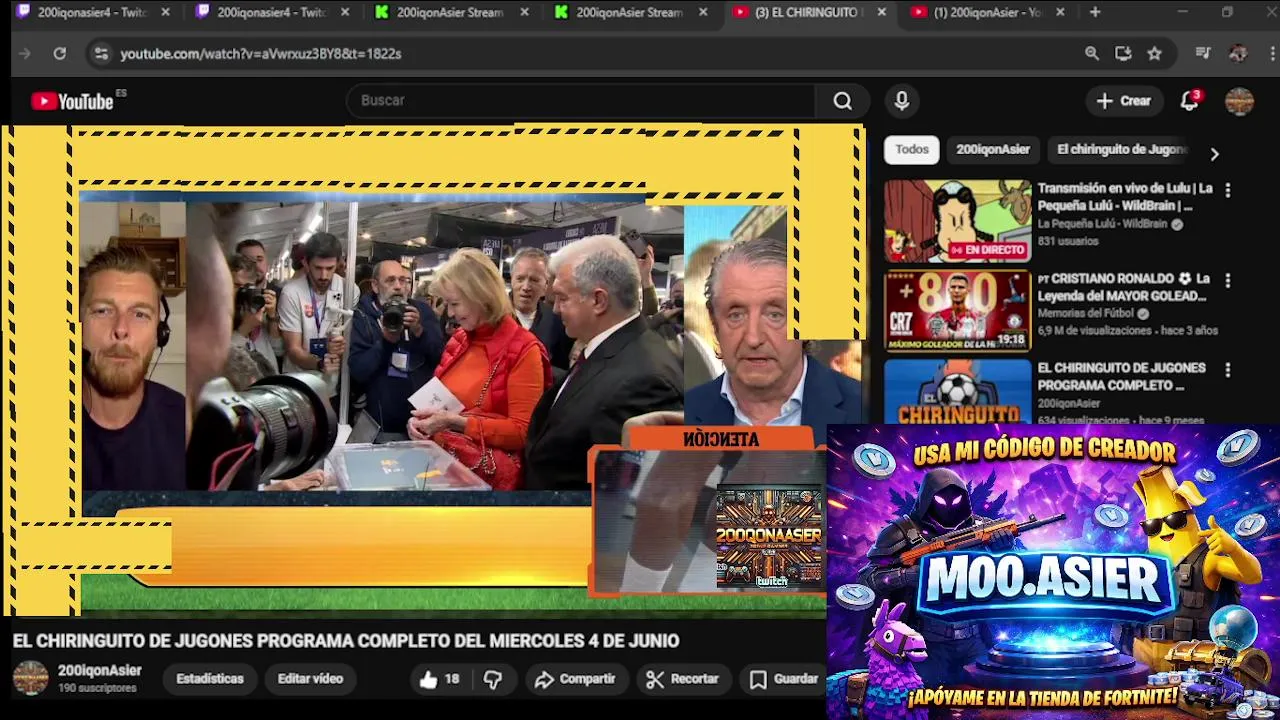Click the 200iqonAsier channel name link

[99, 671]
